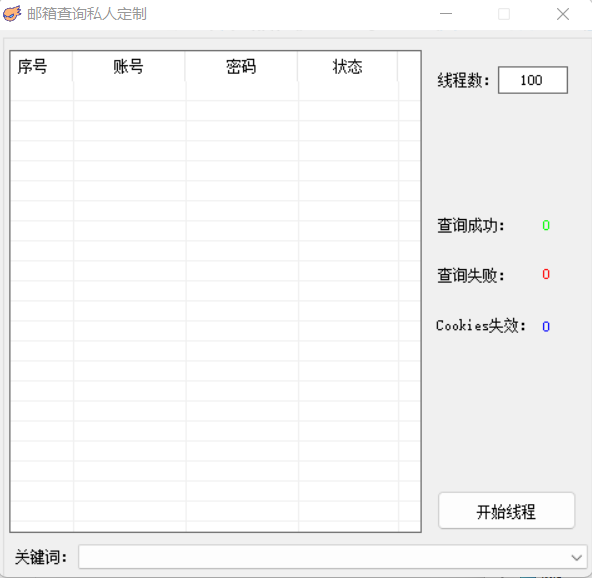
Task: Click the Cookies失效 label
Action: pyautogui.click(x=481, y=325)
